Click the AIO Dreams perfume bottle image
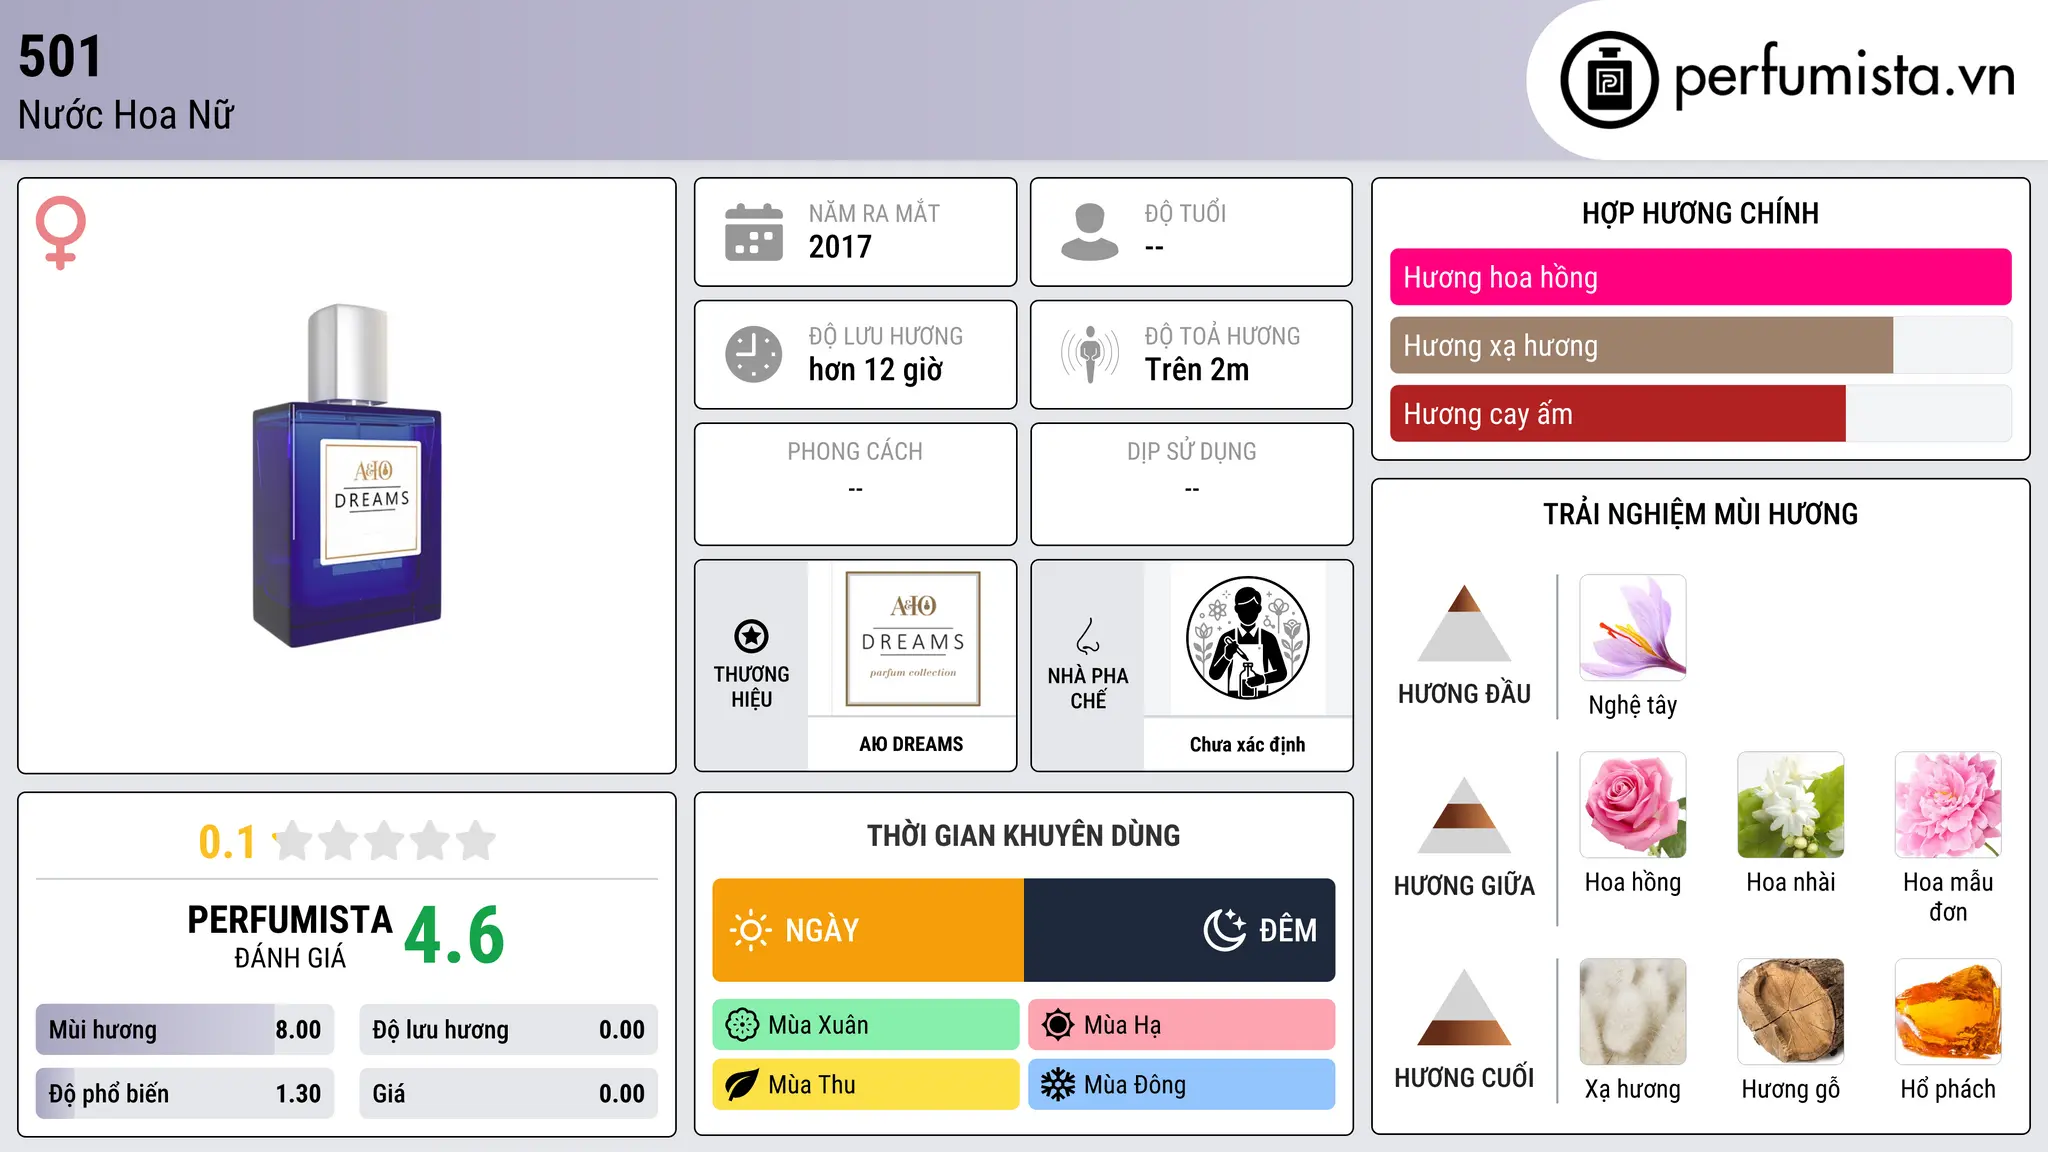 pos(347,476)
